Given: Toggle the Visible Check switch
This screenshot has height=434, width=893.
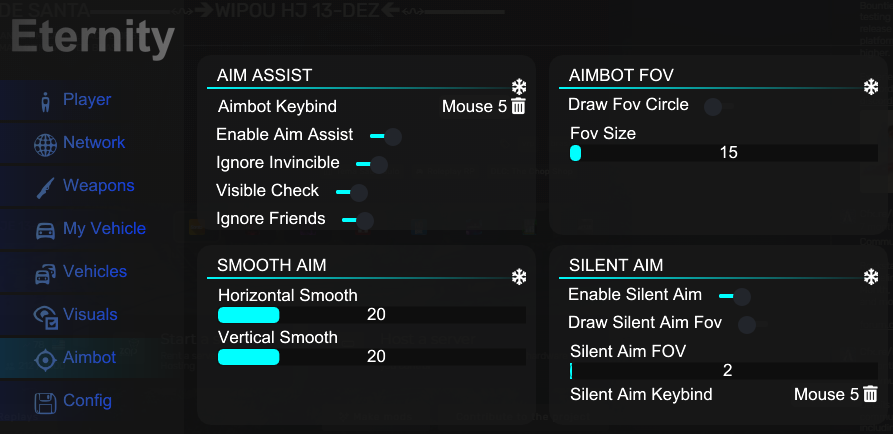Looking at the screenshot, I should coord(352,192).
